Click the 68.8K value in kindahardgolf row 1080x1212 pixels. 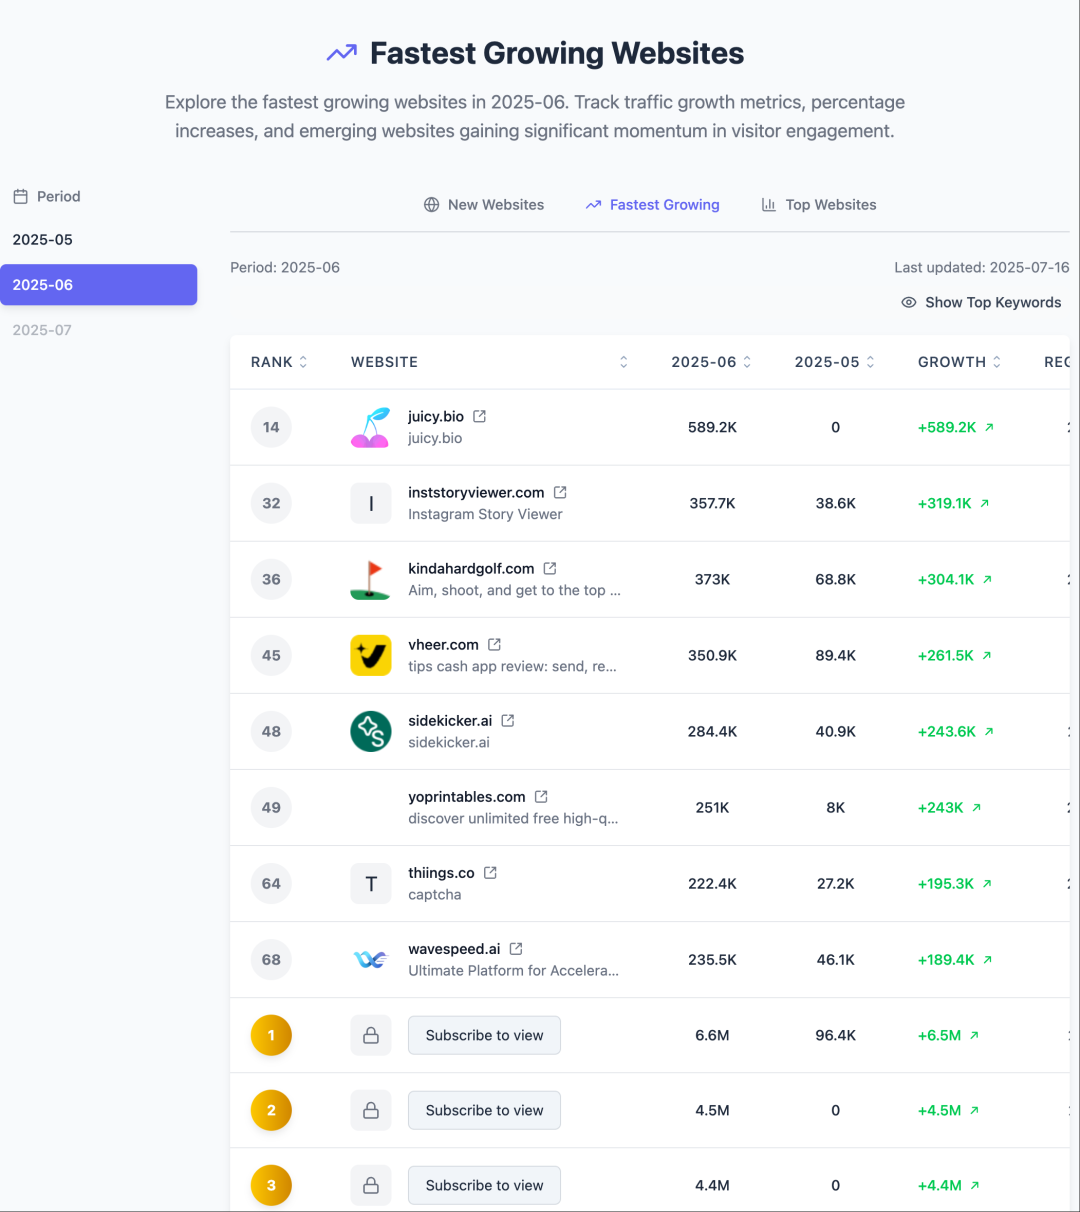coord(835,579)
